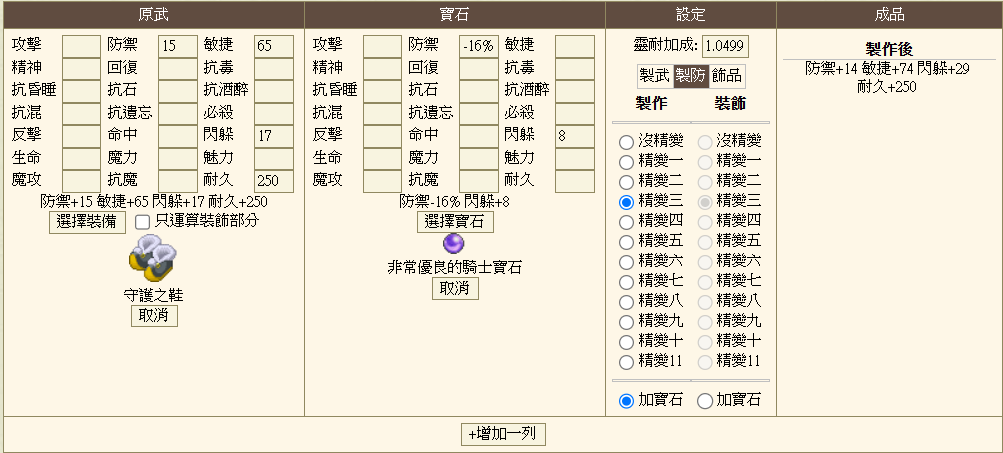
Task: Click the empty 寶石 回復 input
Action: pyautogui.click(x=479, y=68)
